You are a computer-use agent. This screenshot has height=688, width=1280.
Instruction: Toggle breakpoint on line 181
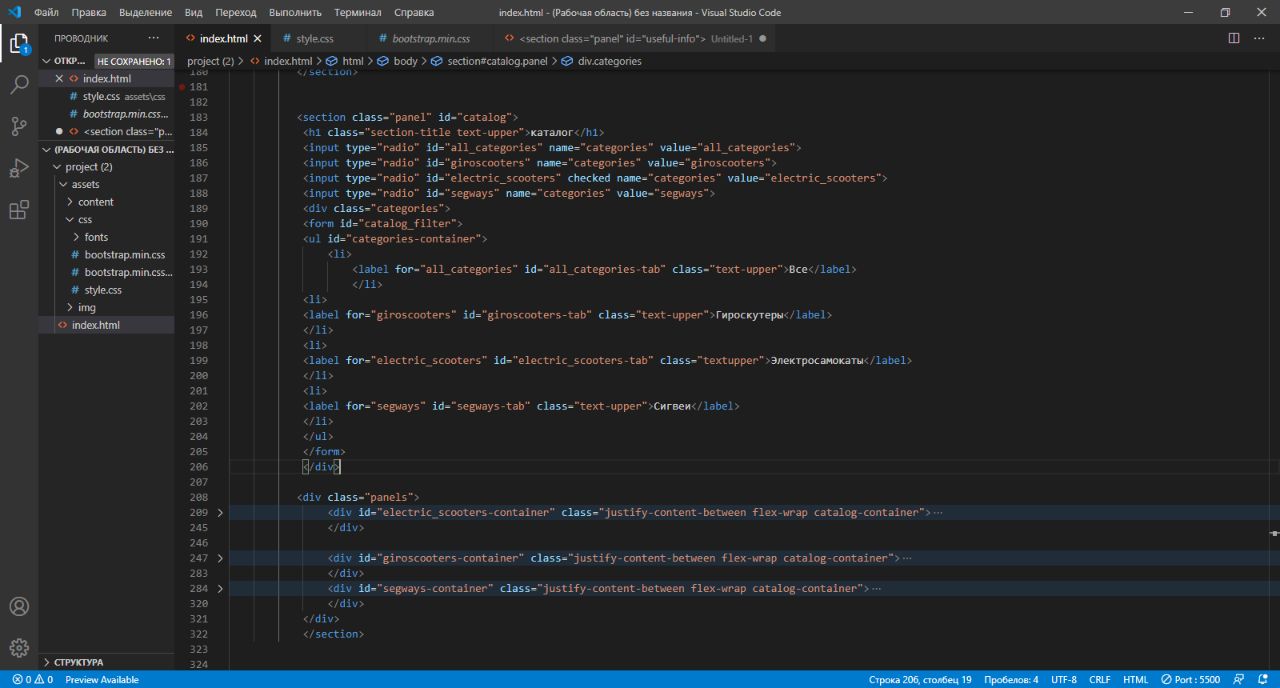[182, 87]
